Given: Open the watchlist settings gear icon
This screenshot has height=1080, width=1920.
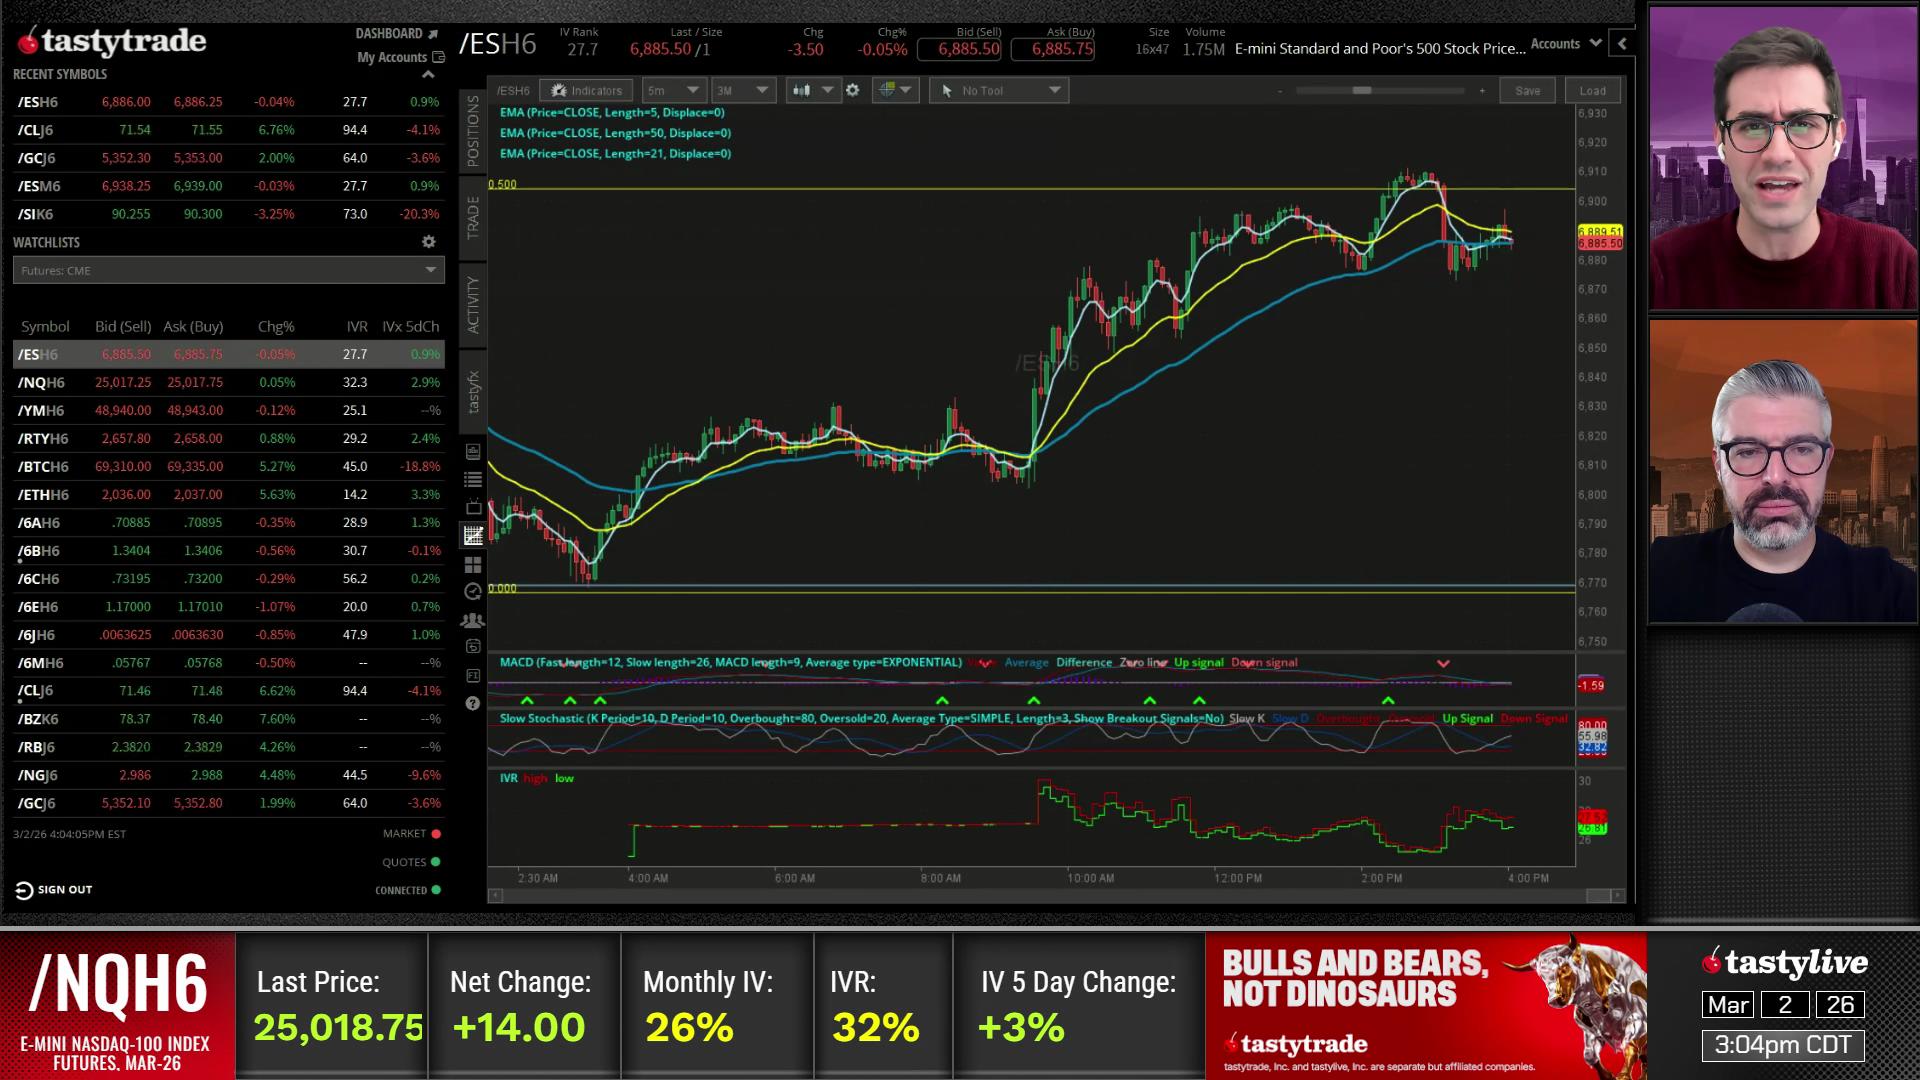Looking at the screenshot, I should [x=429, y=242].
